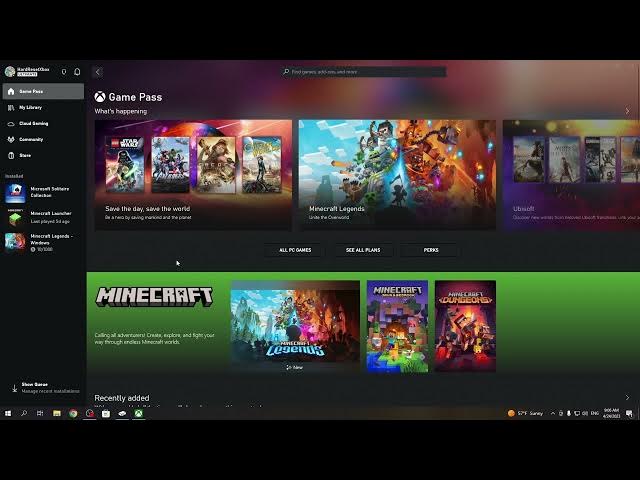Click the notifications bell icon

(77, 72)
